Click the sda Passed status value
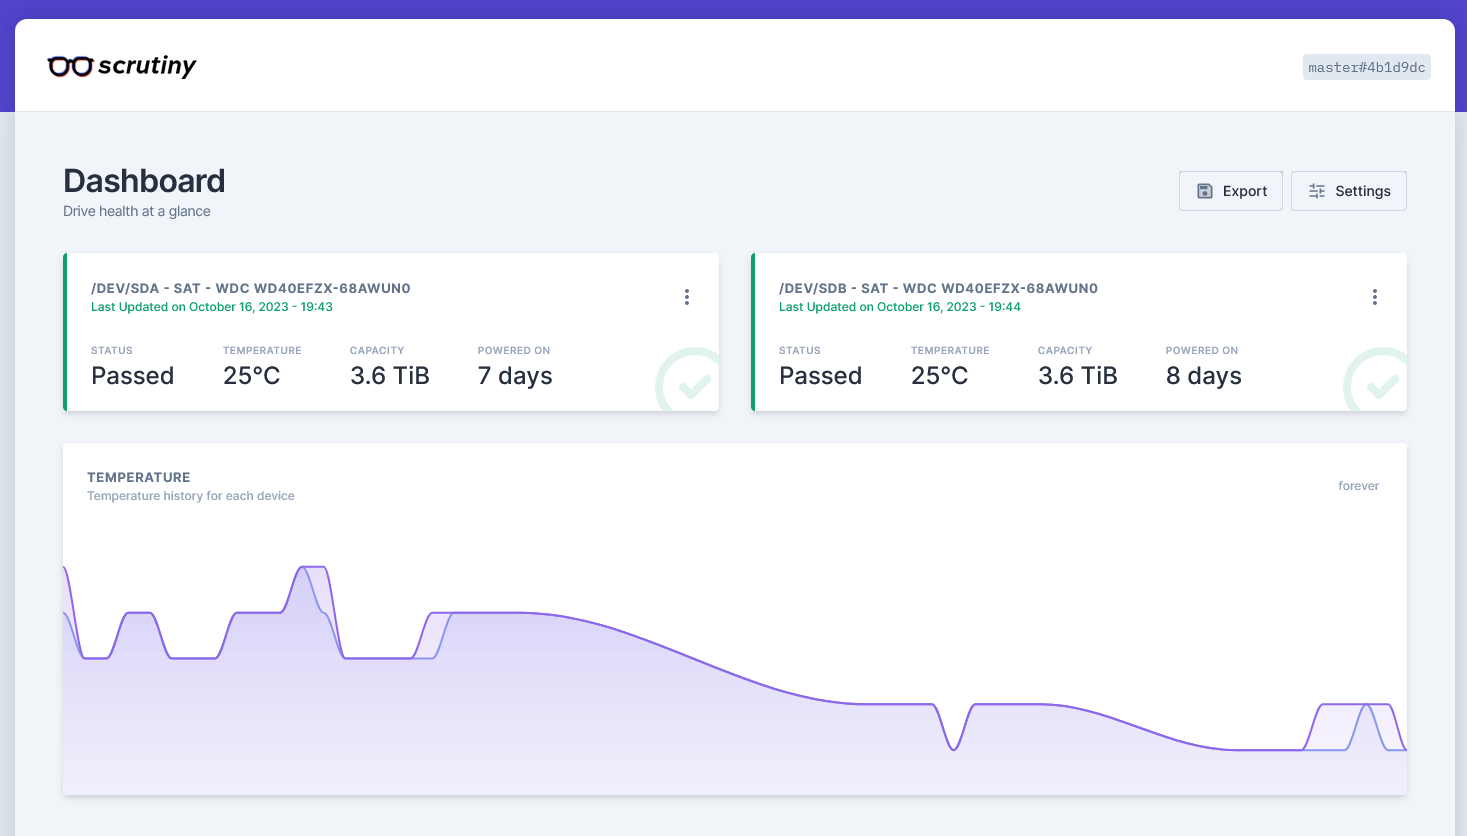This screenshot has width=1467, height=836. (132, 376)
